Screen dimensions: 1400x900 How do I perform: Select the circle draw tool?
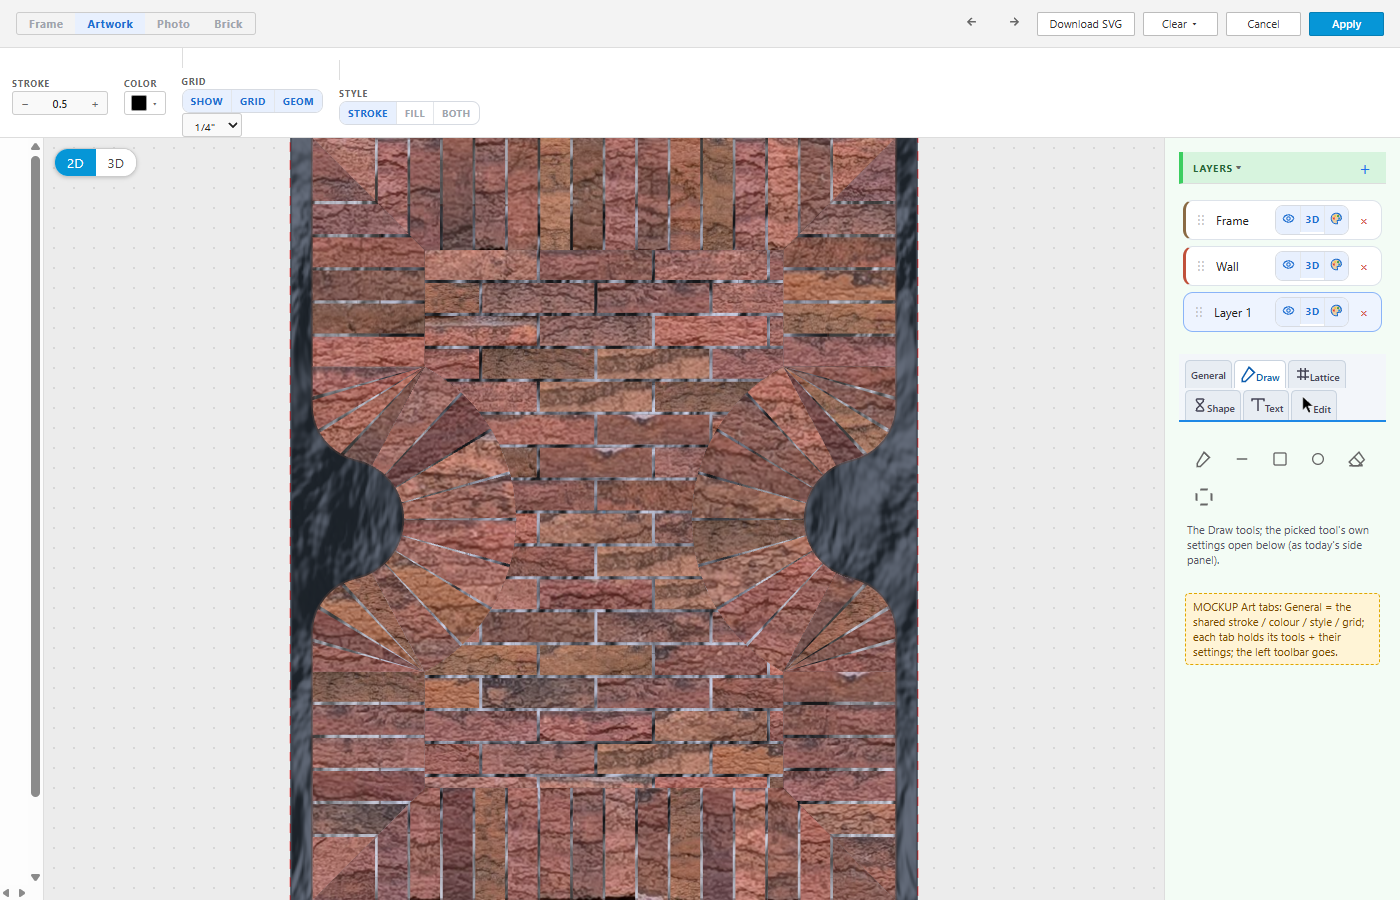pyautogui.click(x=1318, y=459)
